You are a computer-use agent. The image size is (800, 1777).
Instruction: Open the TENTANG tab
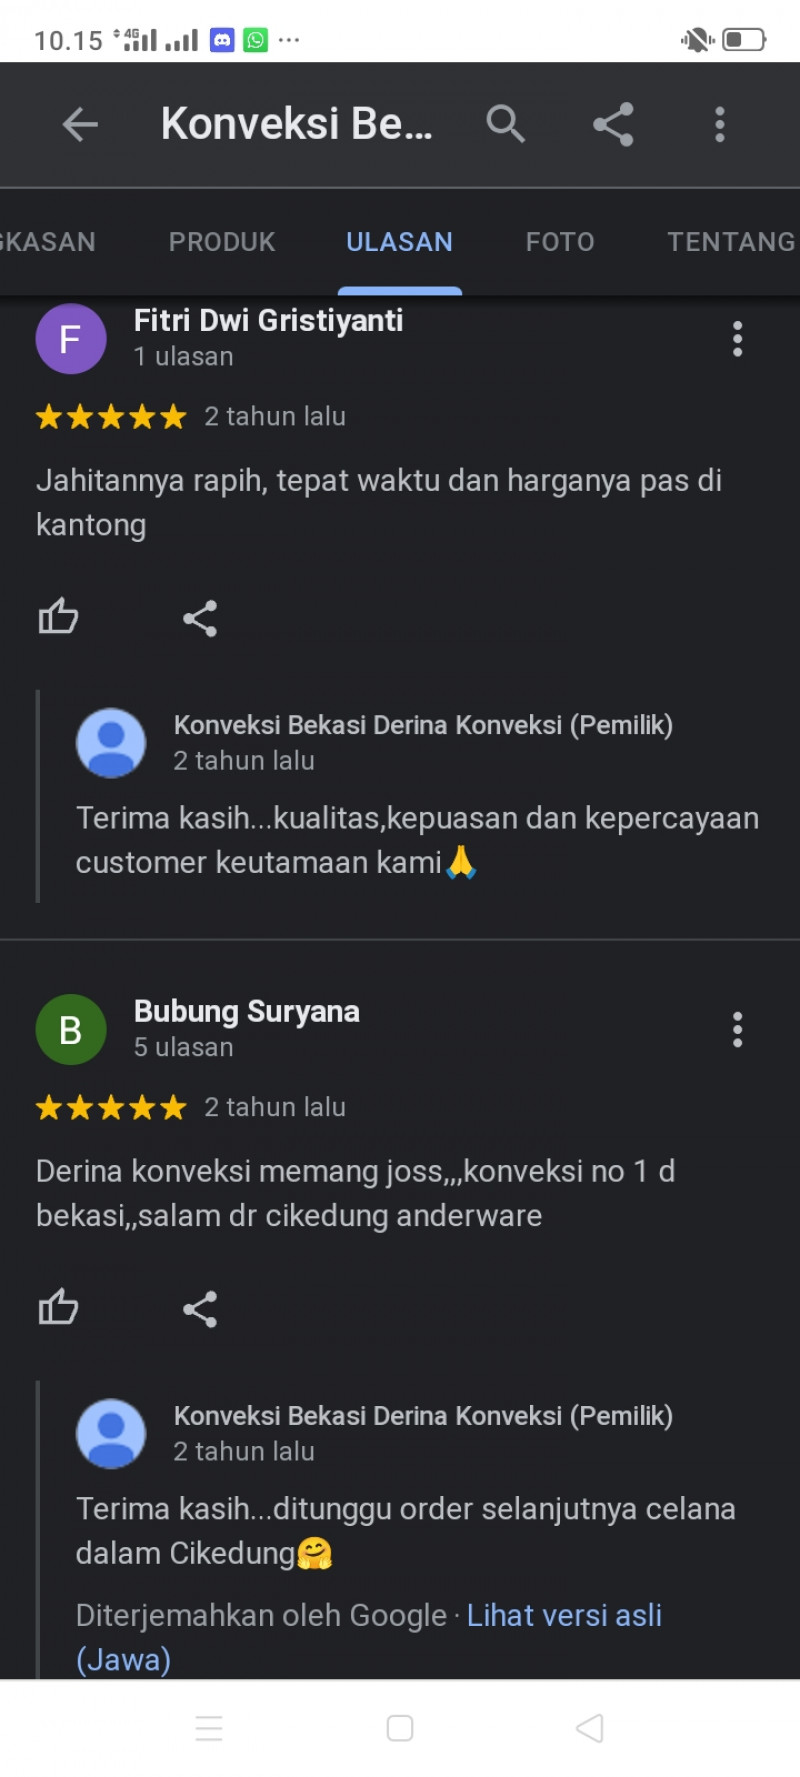731,242
